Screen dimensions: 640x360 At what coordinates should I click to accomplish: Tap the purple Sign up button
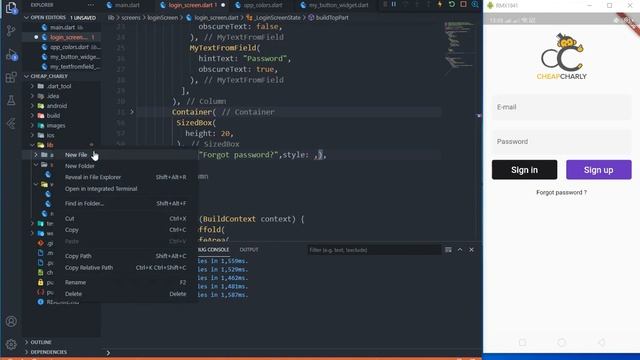[x=599, y=170]
